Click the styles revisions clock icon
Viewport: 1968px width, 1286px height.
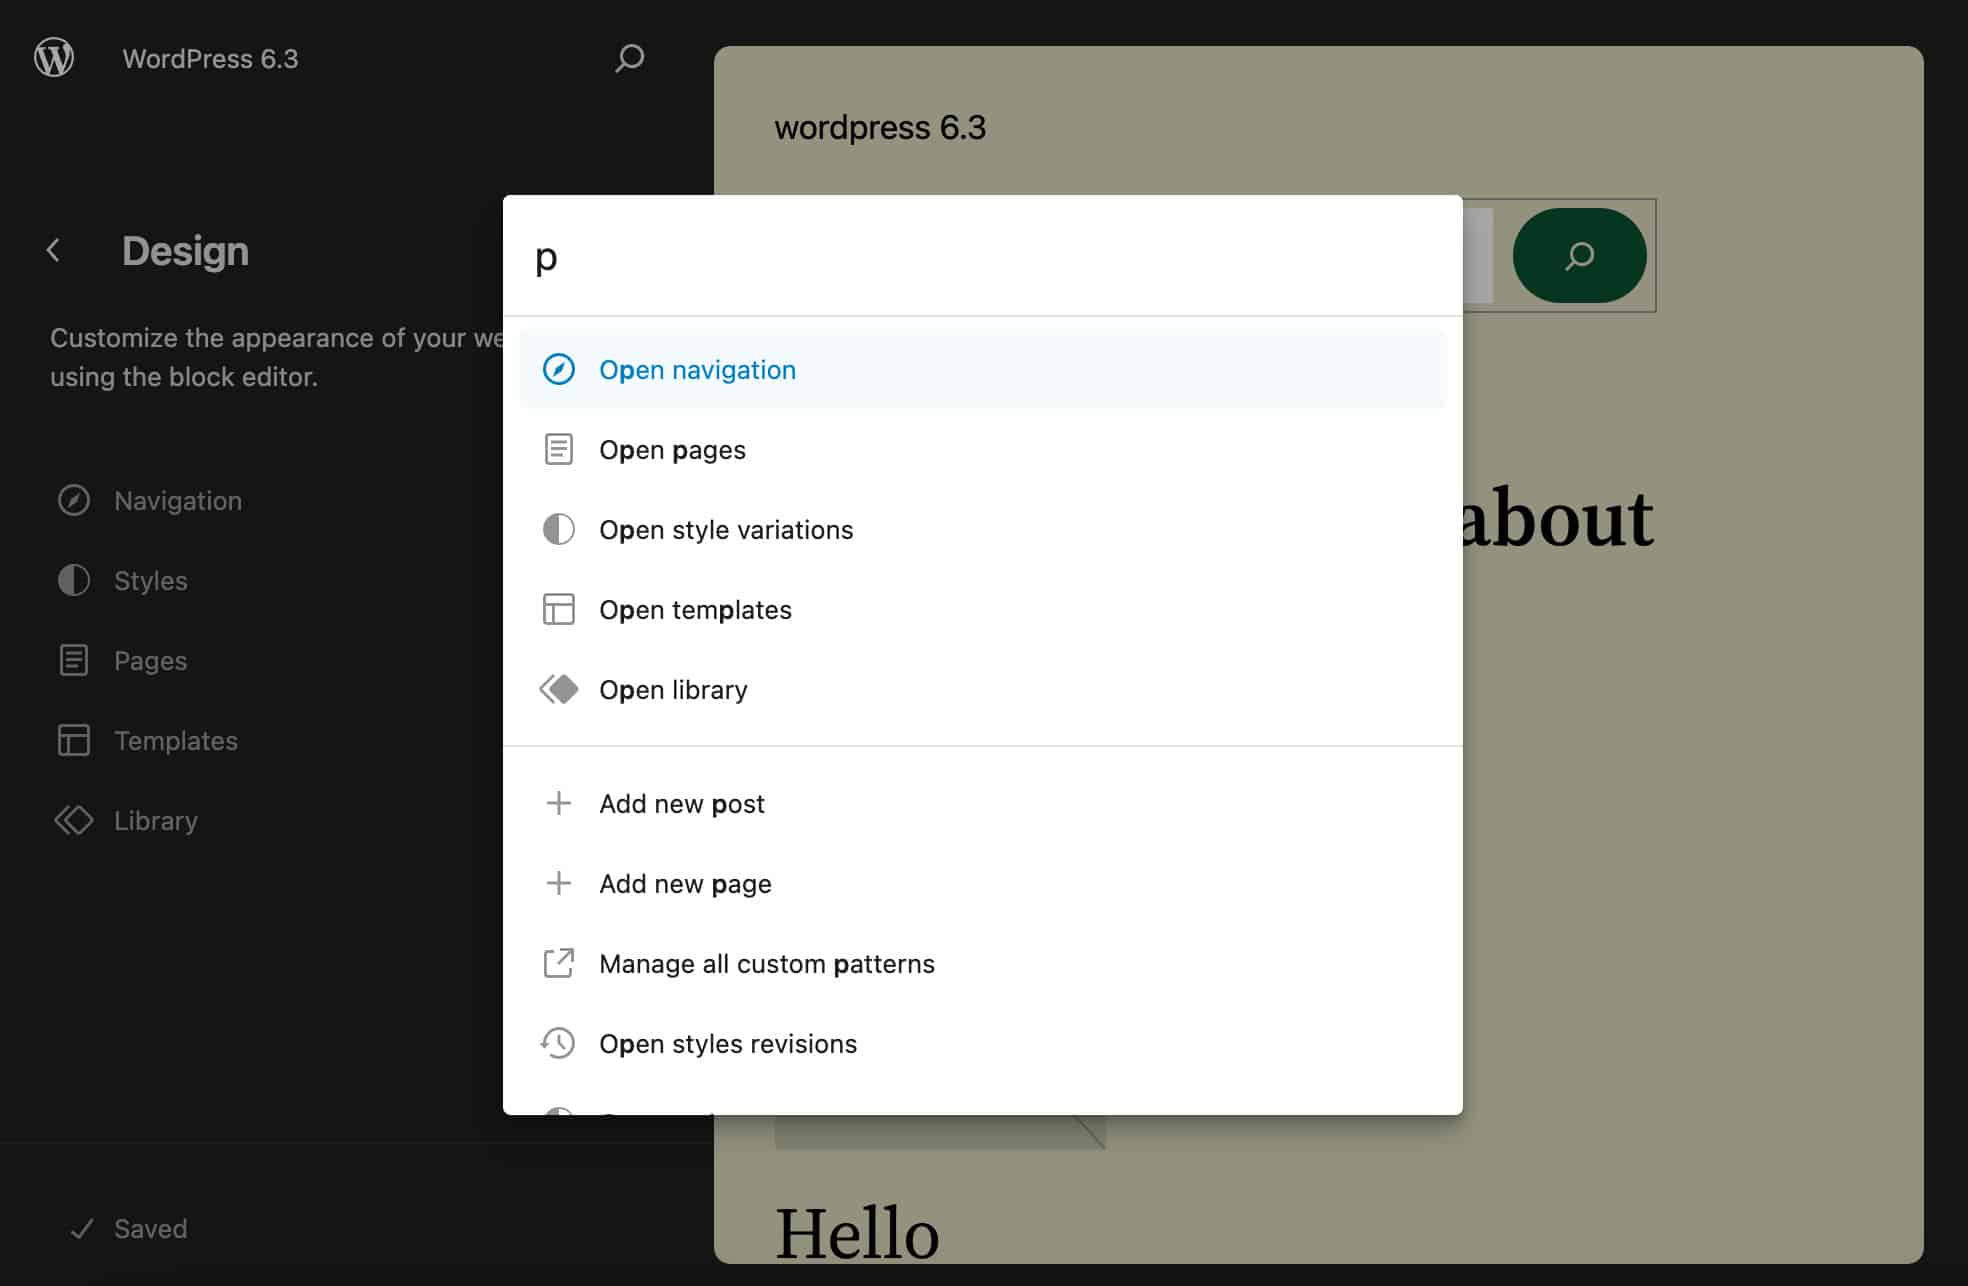(x=559, y=1043)
